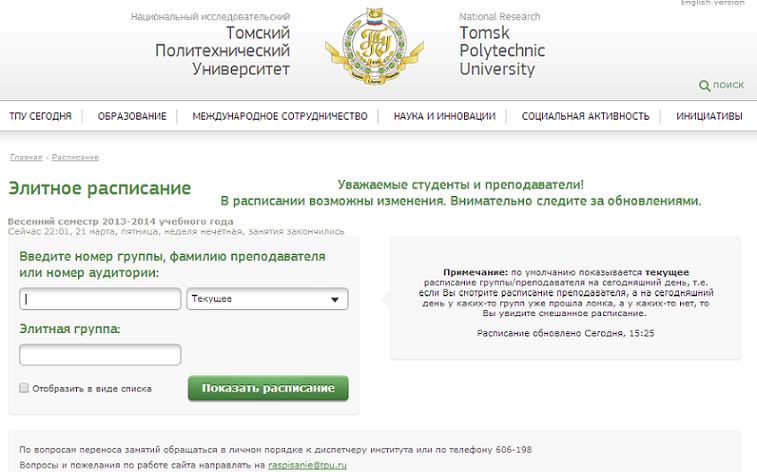Click Расписание breadcrumb link
This screenshot has width=757, height=472.
click(x=75, y=158)
